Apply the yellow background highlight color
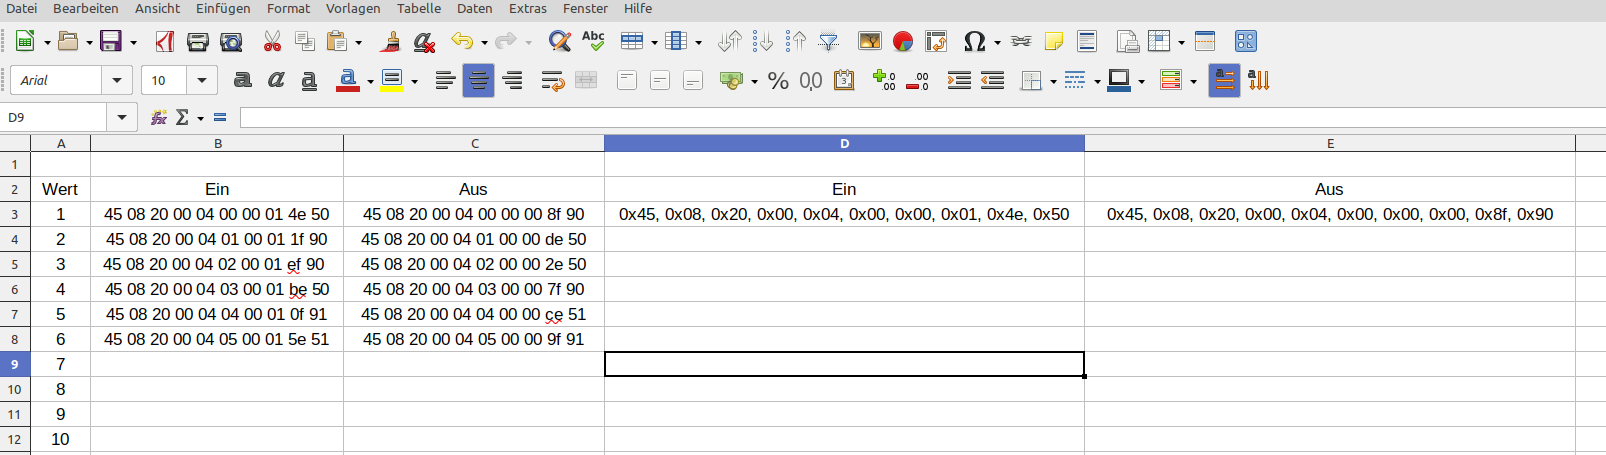 pos(391,81)
